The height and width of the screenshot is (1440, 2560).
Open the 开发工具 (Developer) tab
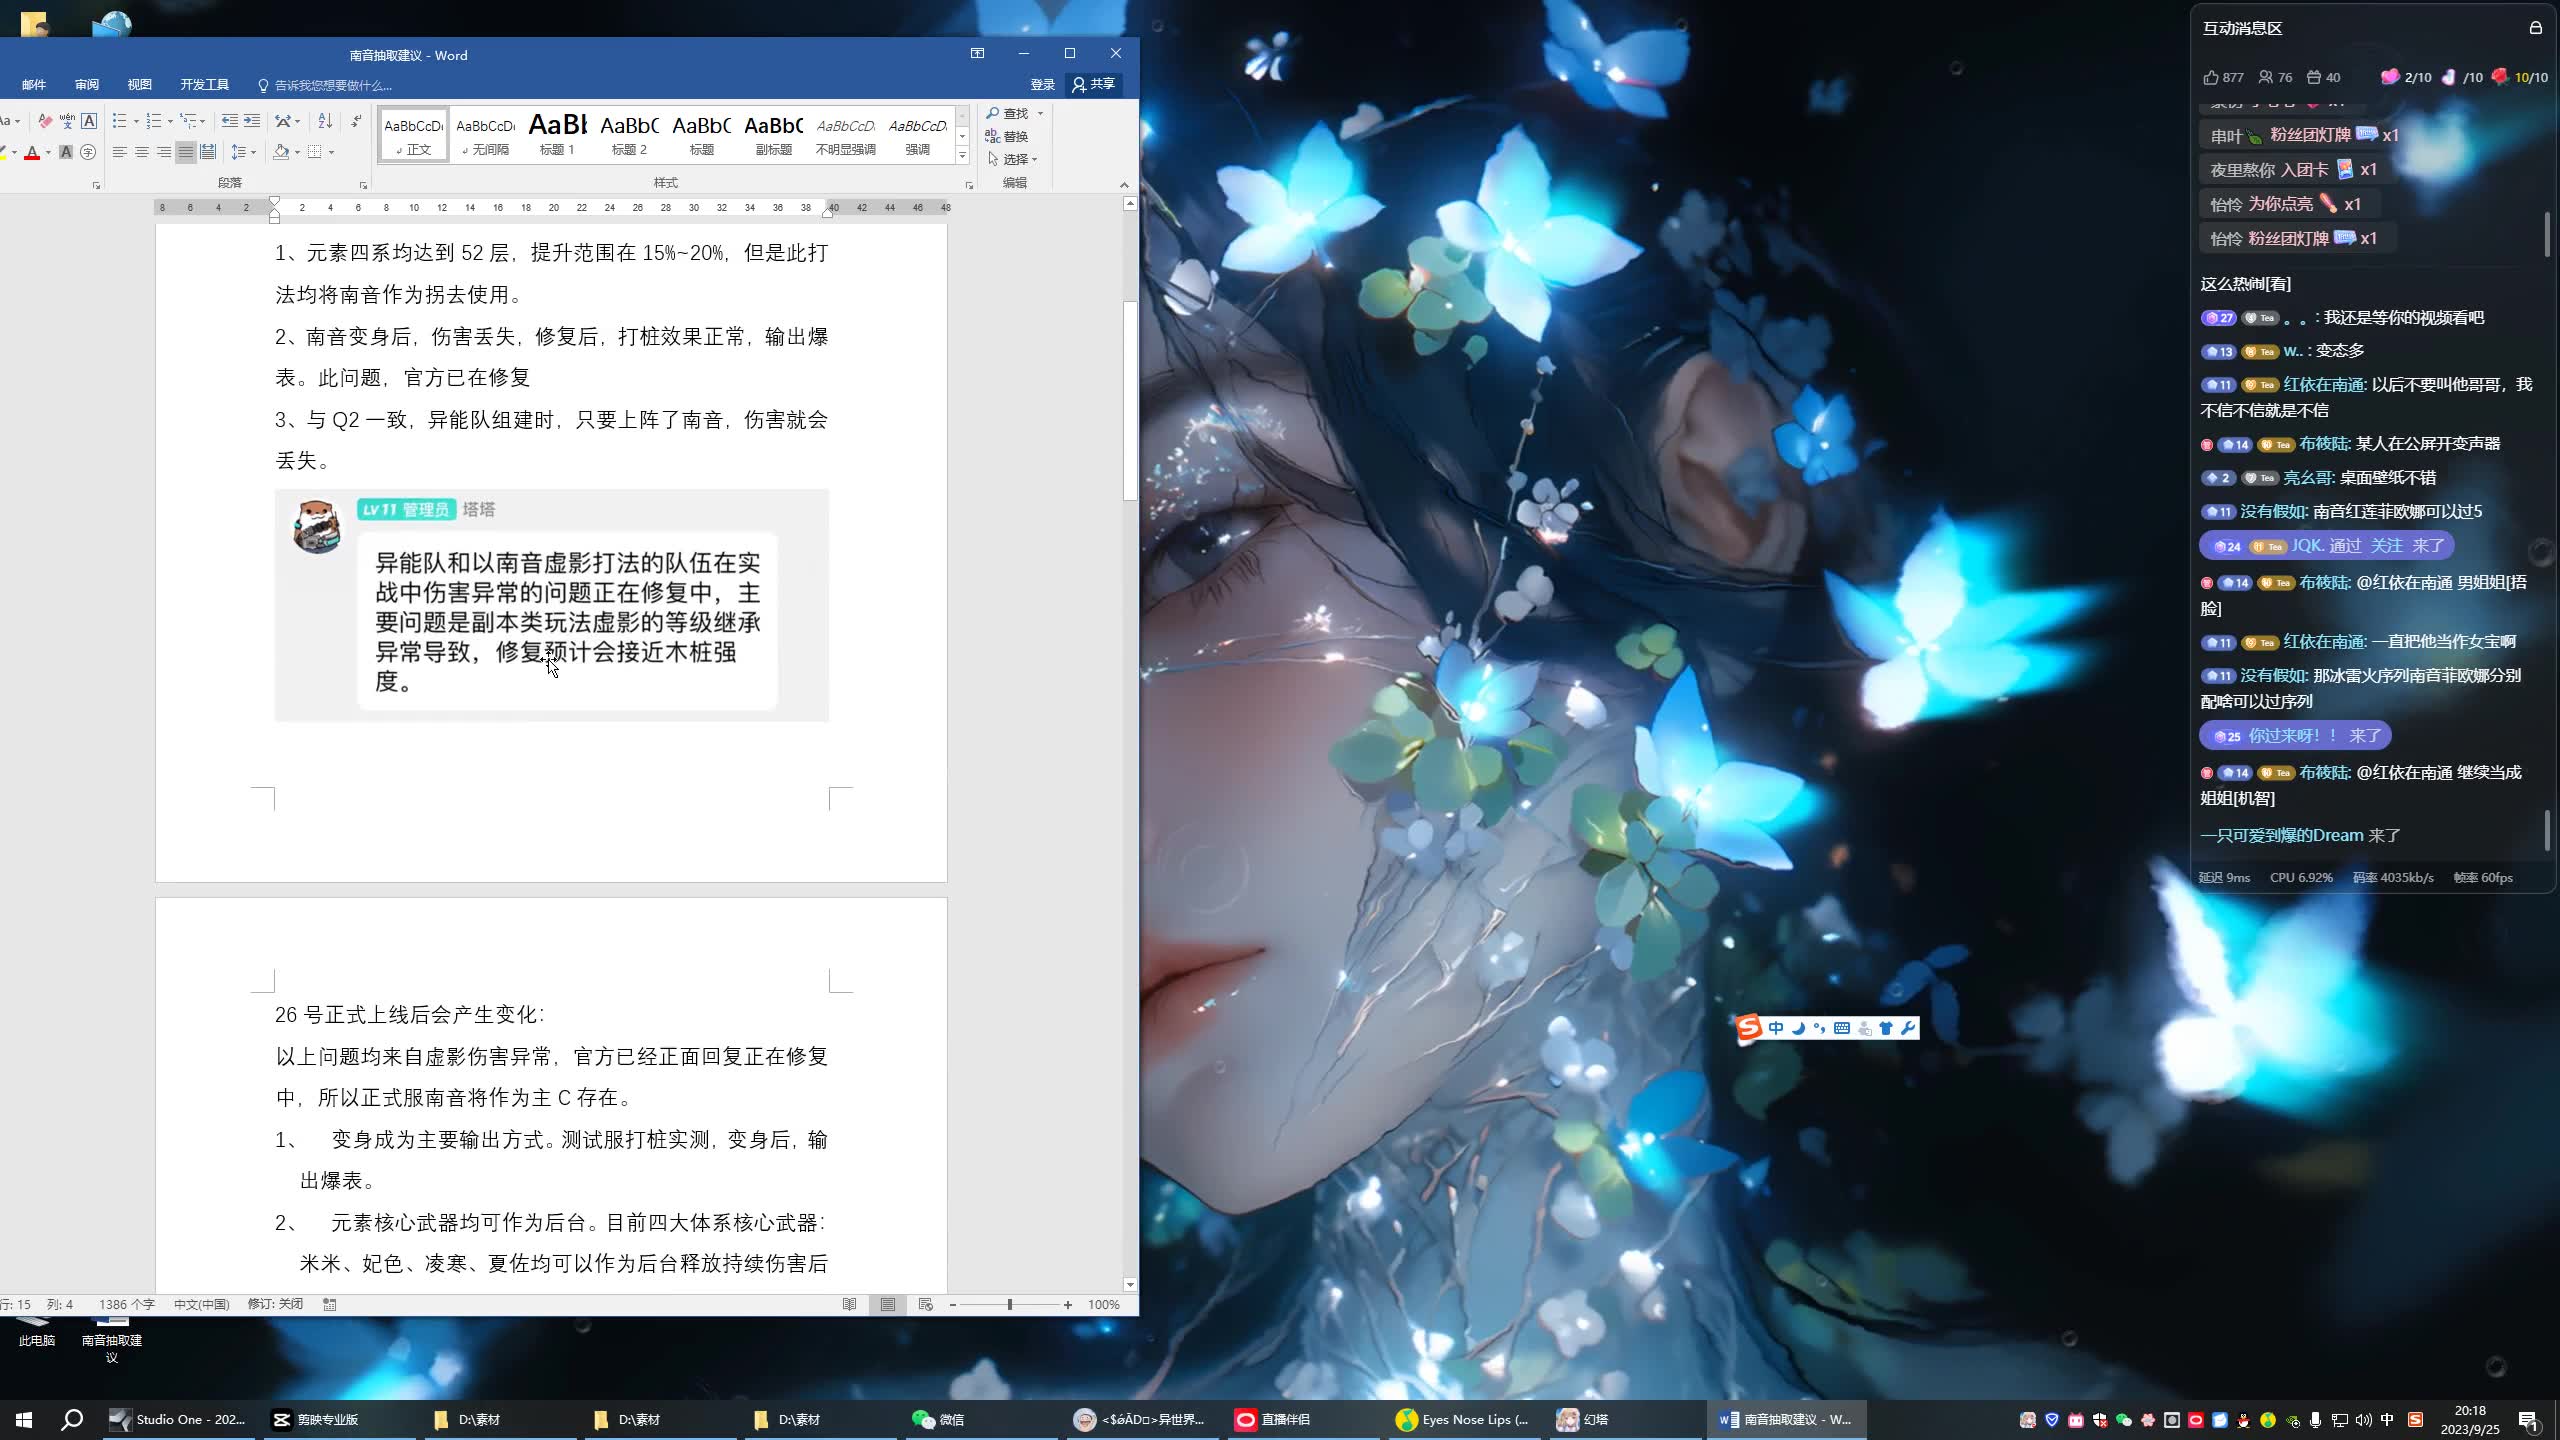pos(205,85)
